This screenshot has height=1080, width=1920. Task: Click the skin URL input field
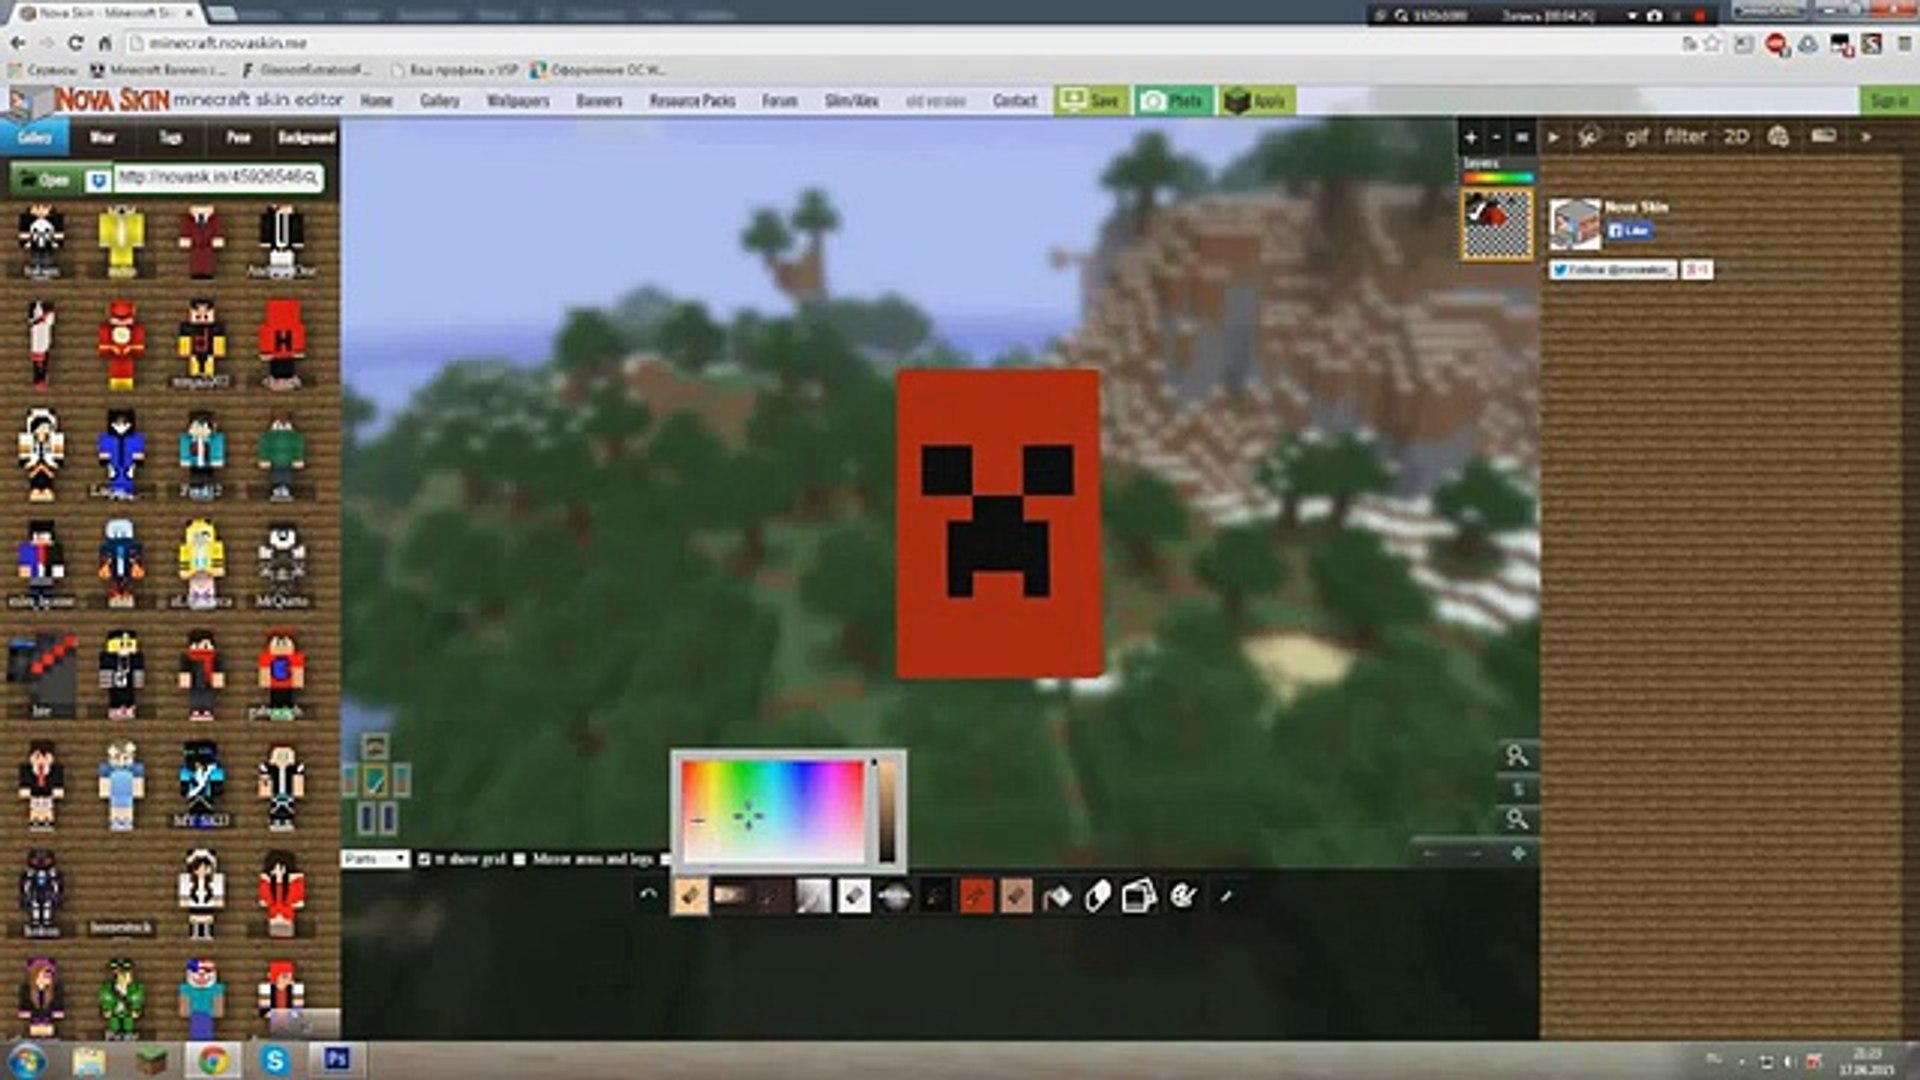click(x=218, y=178)
